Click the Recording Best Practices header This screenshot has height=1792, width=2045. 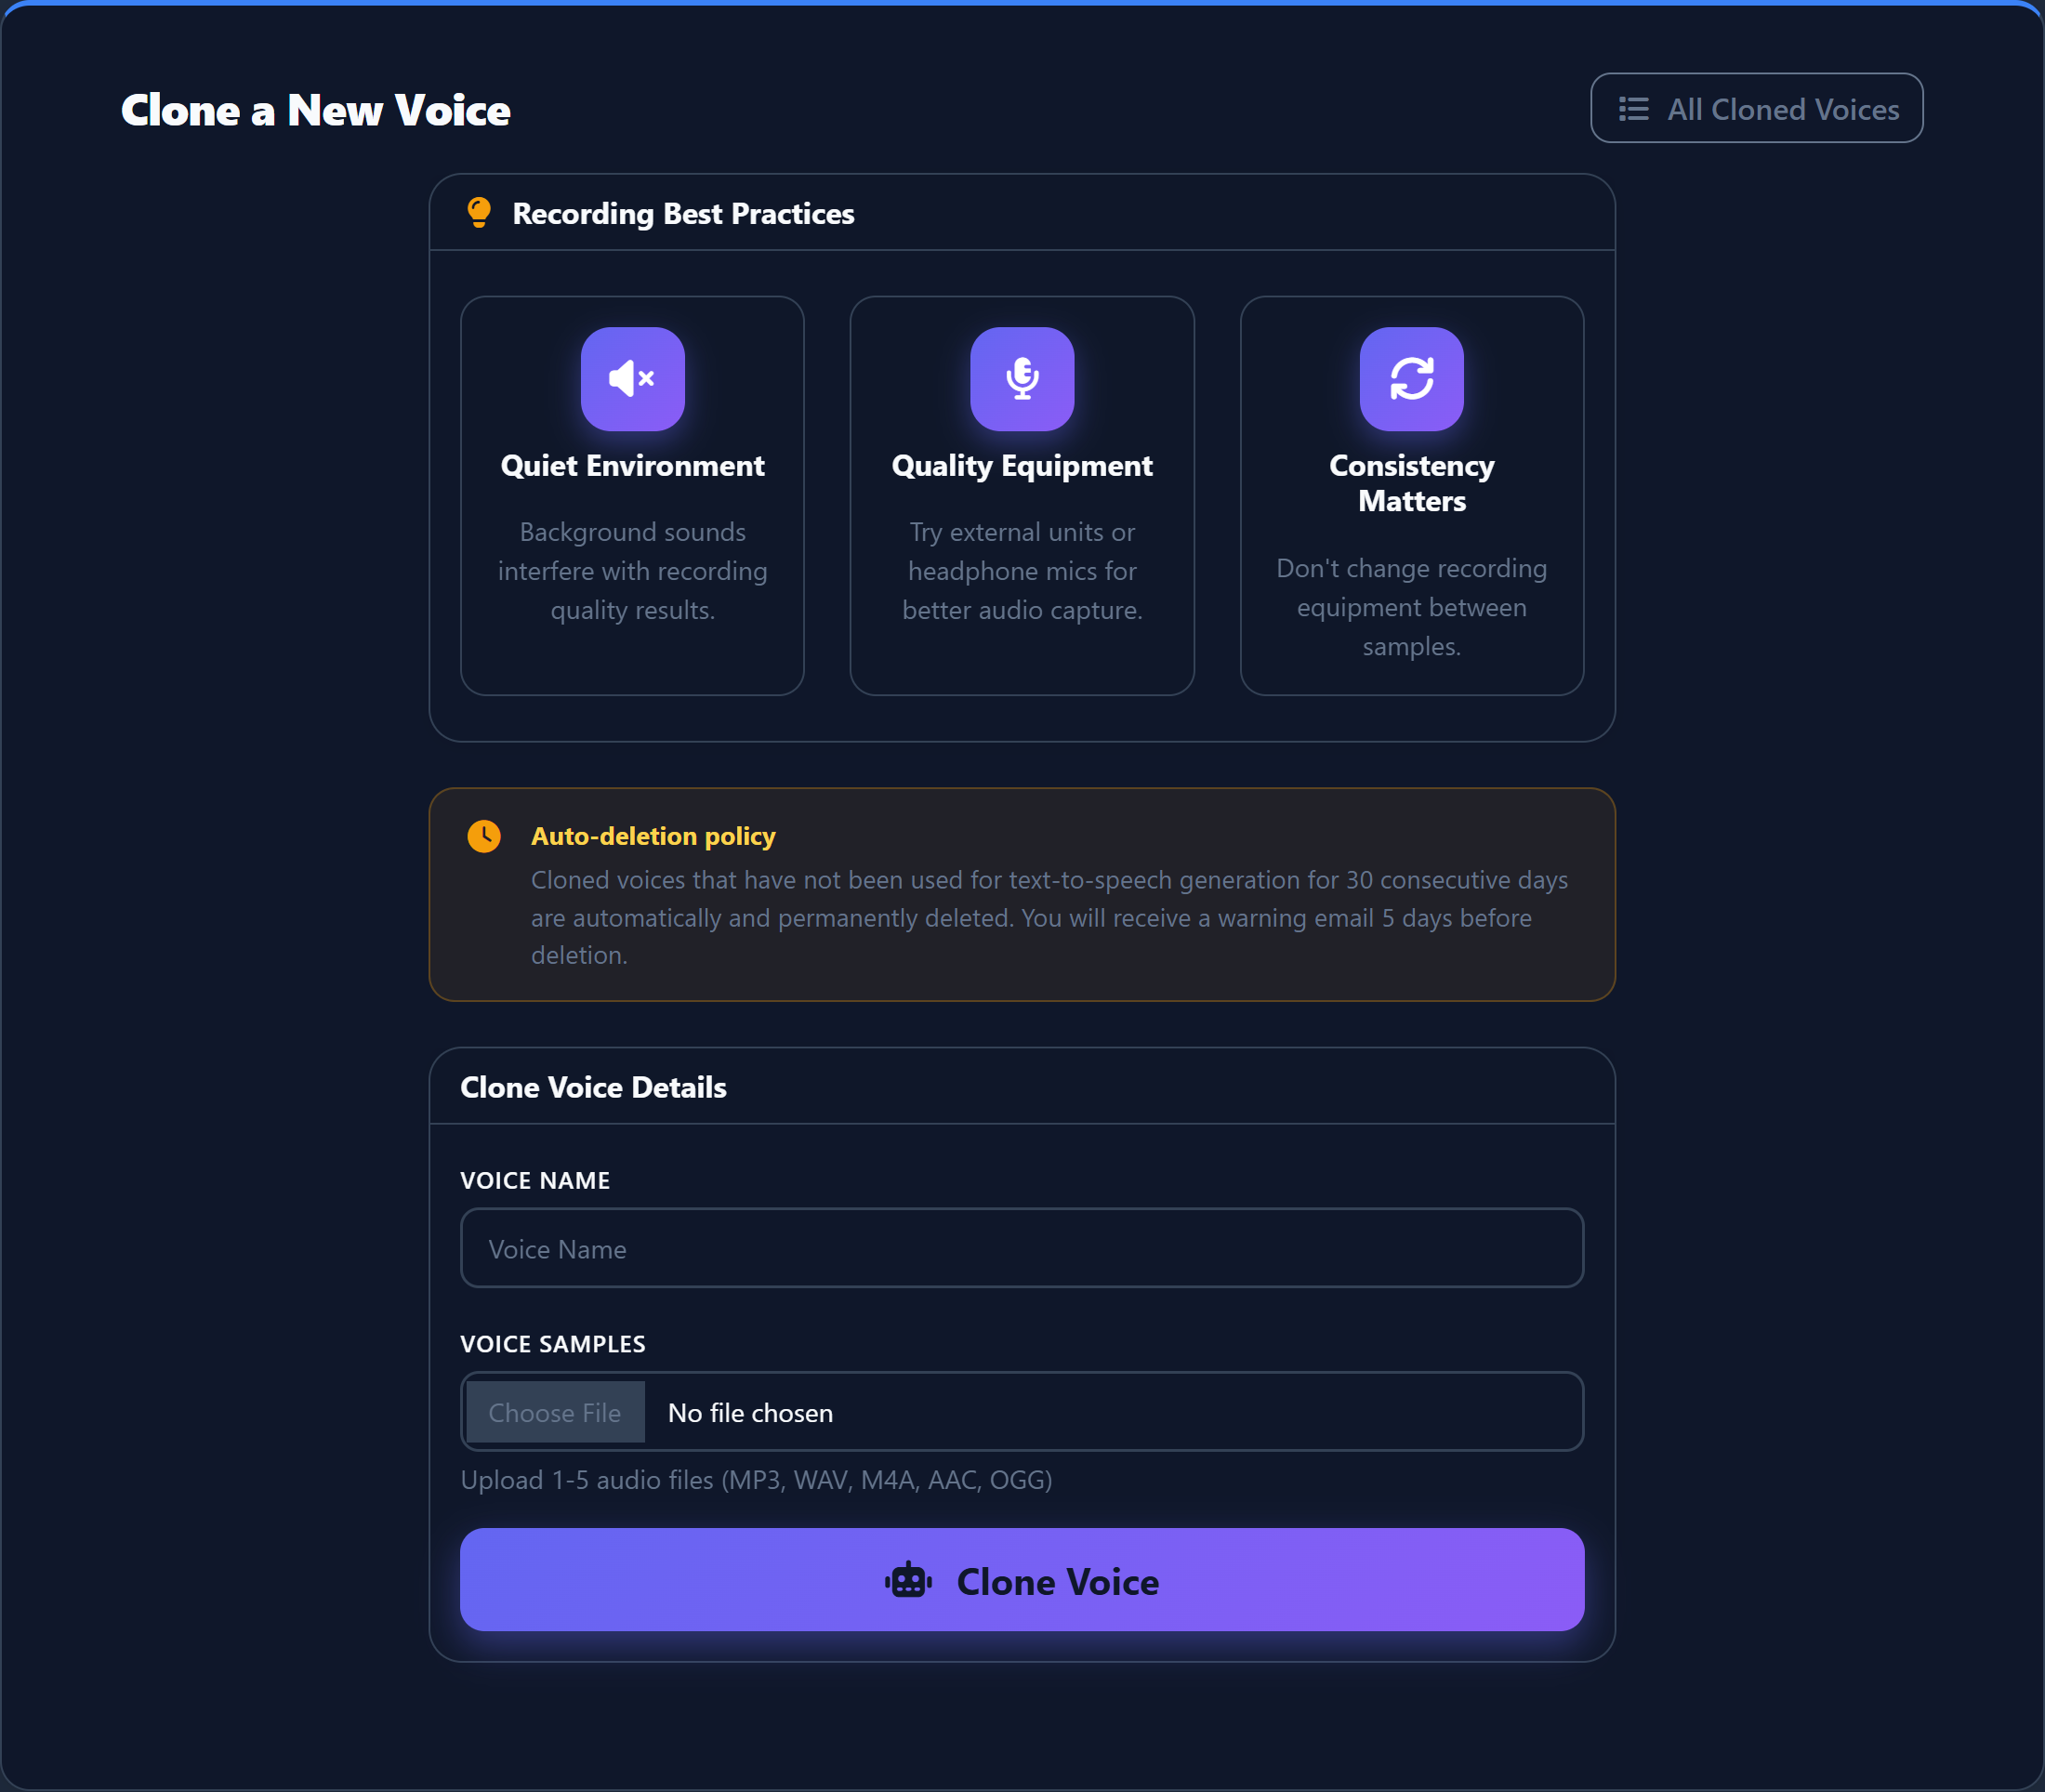point(683,214)
